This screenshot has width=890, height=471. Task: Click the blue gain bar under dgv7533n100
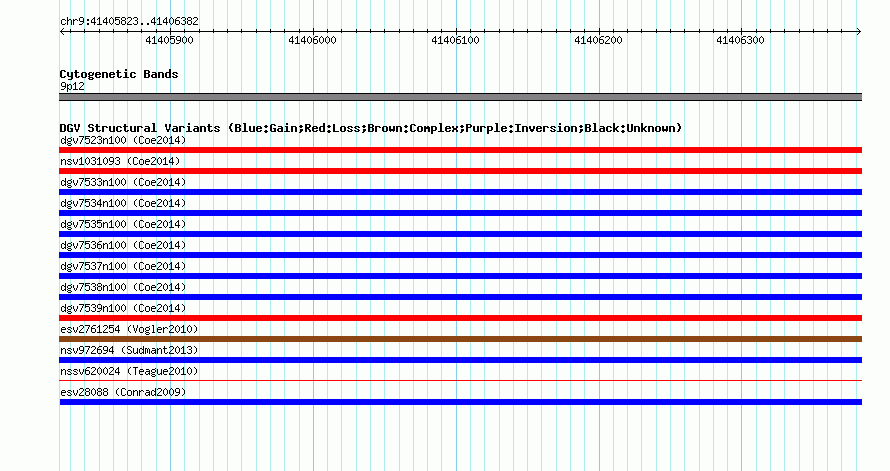pos(460,192)
